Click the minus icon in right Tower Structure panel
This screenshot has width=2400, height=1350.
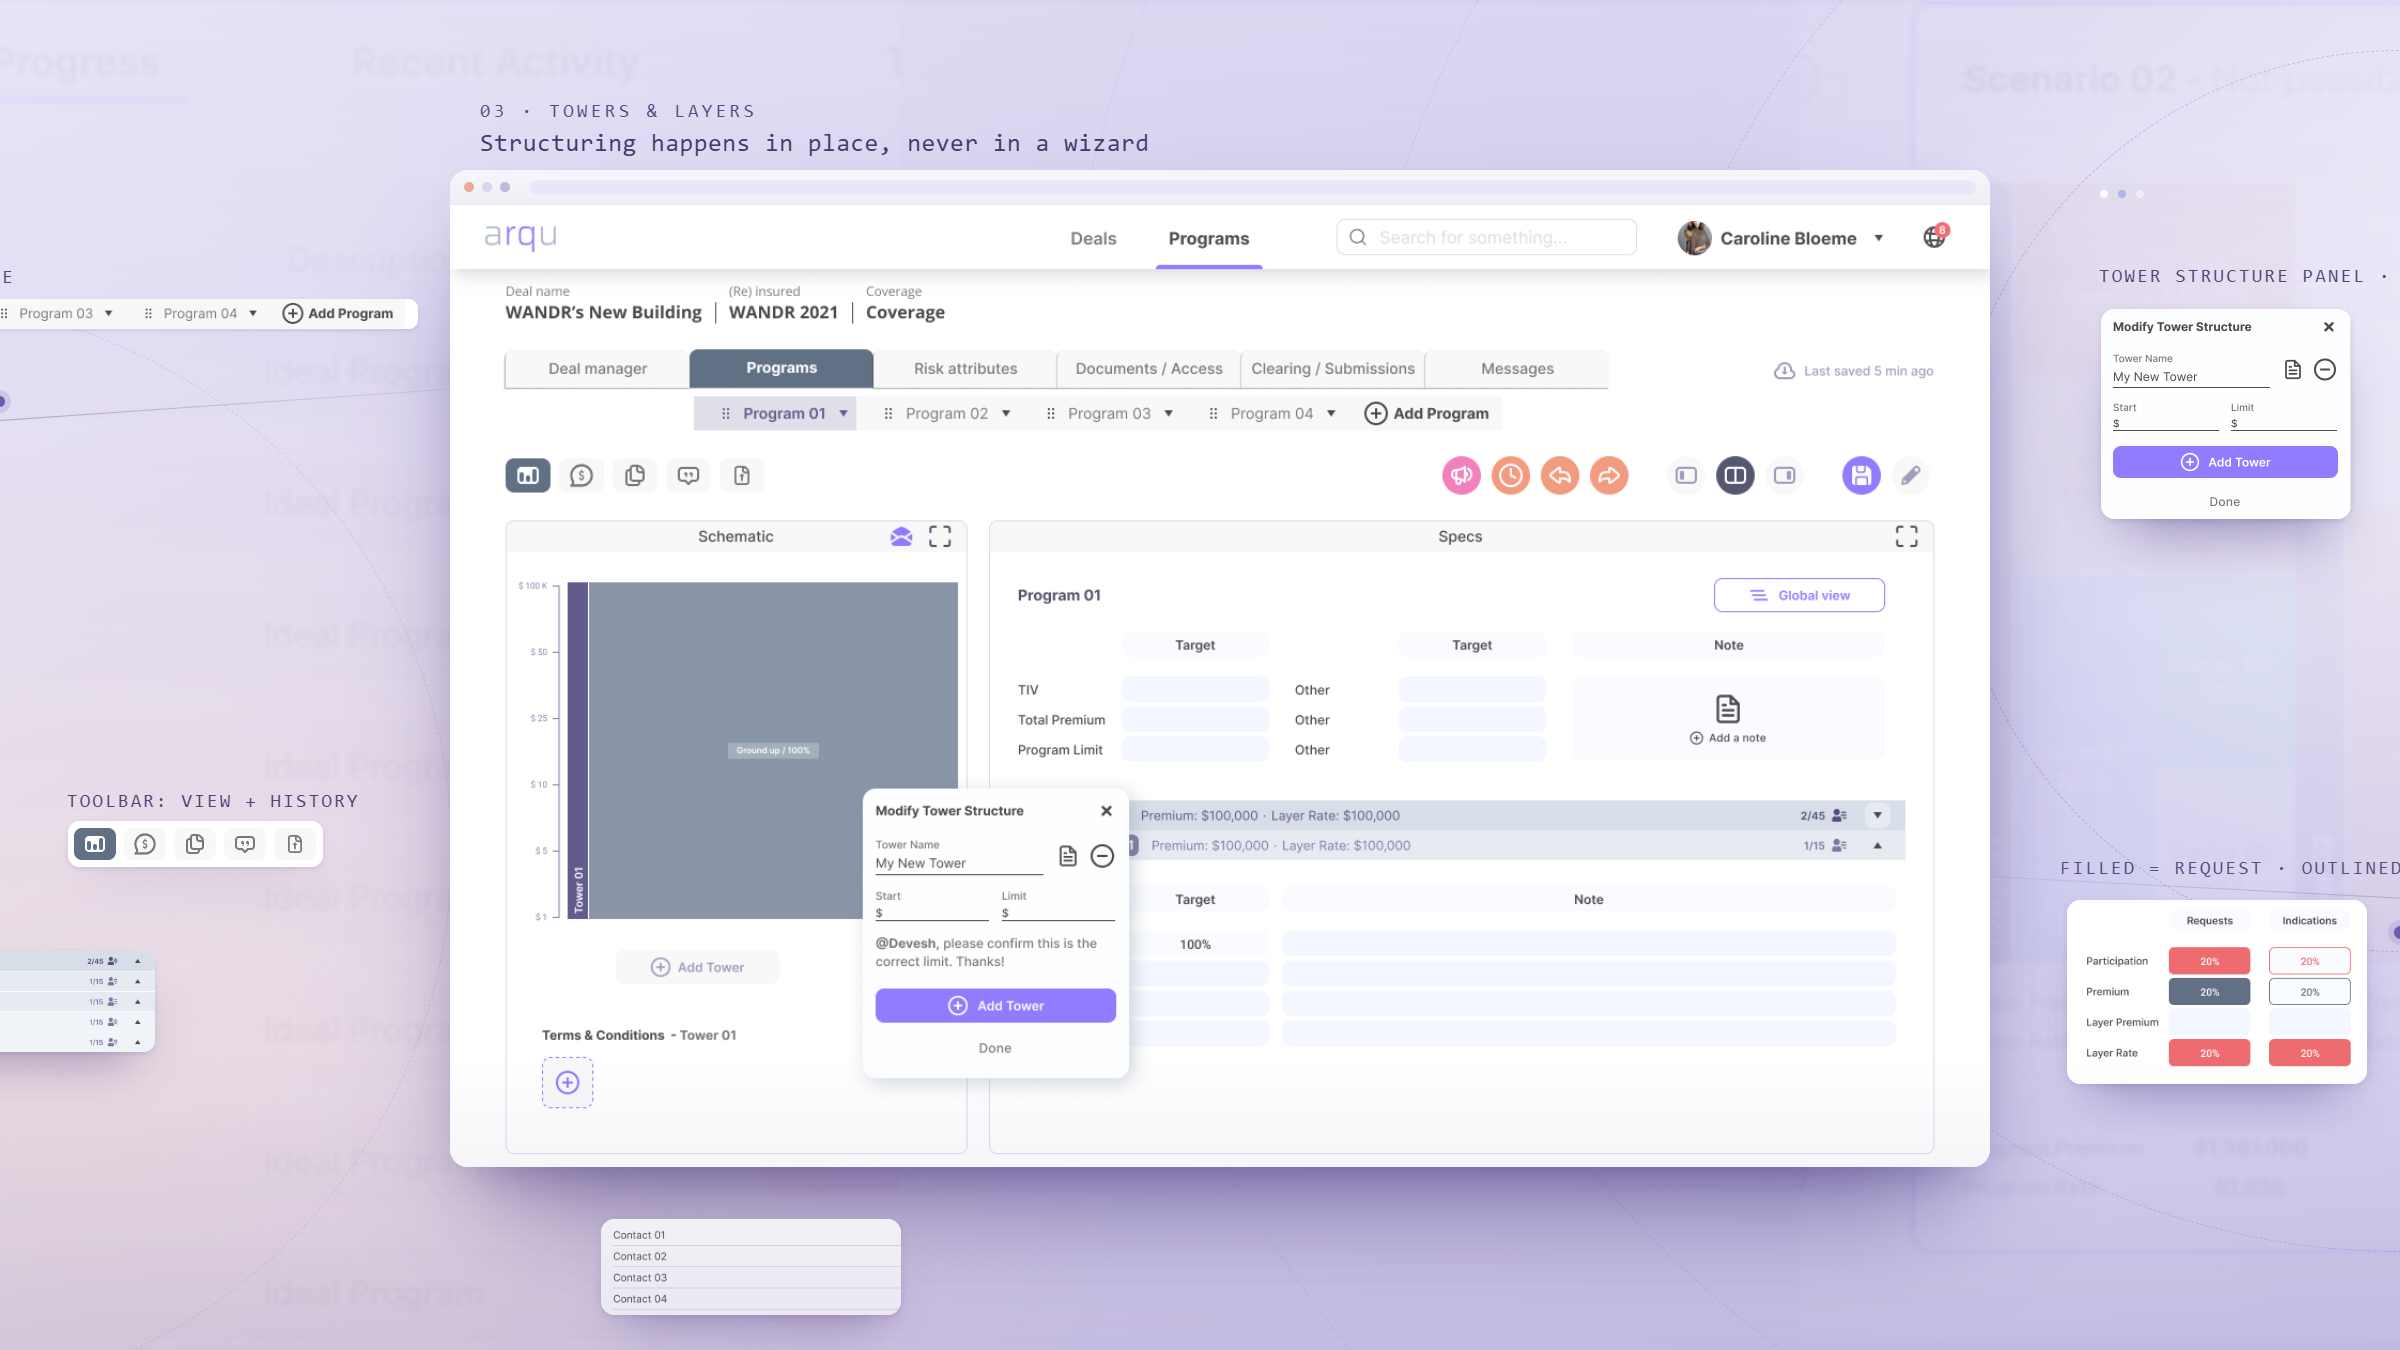[x=2325, y=370]
